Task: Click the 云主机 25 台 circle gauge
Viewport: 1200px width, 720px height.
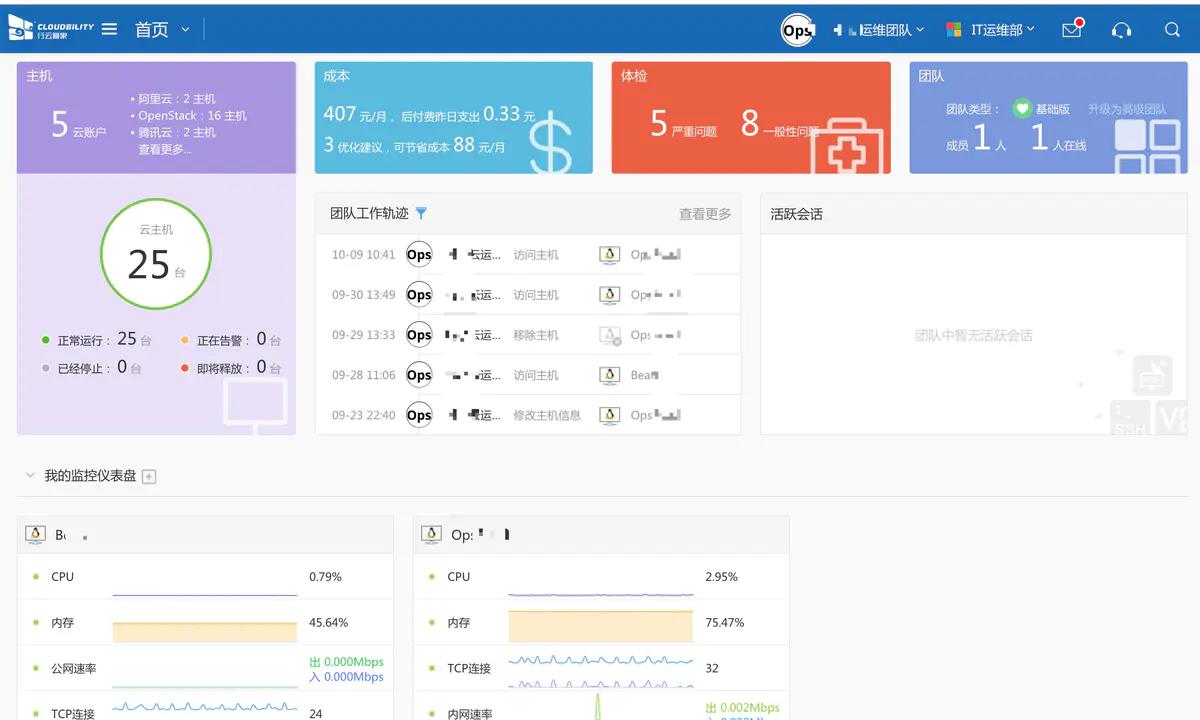Action: pos(156,254)
